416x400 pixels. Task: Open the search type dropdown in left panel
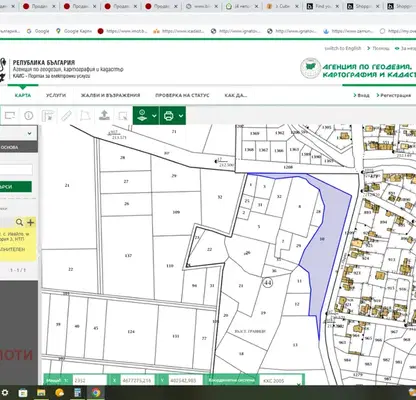[18, 133]
